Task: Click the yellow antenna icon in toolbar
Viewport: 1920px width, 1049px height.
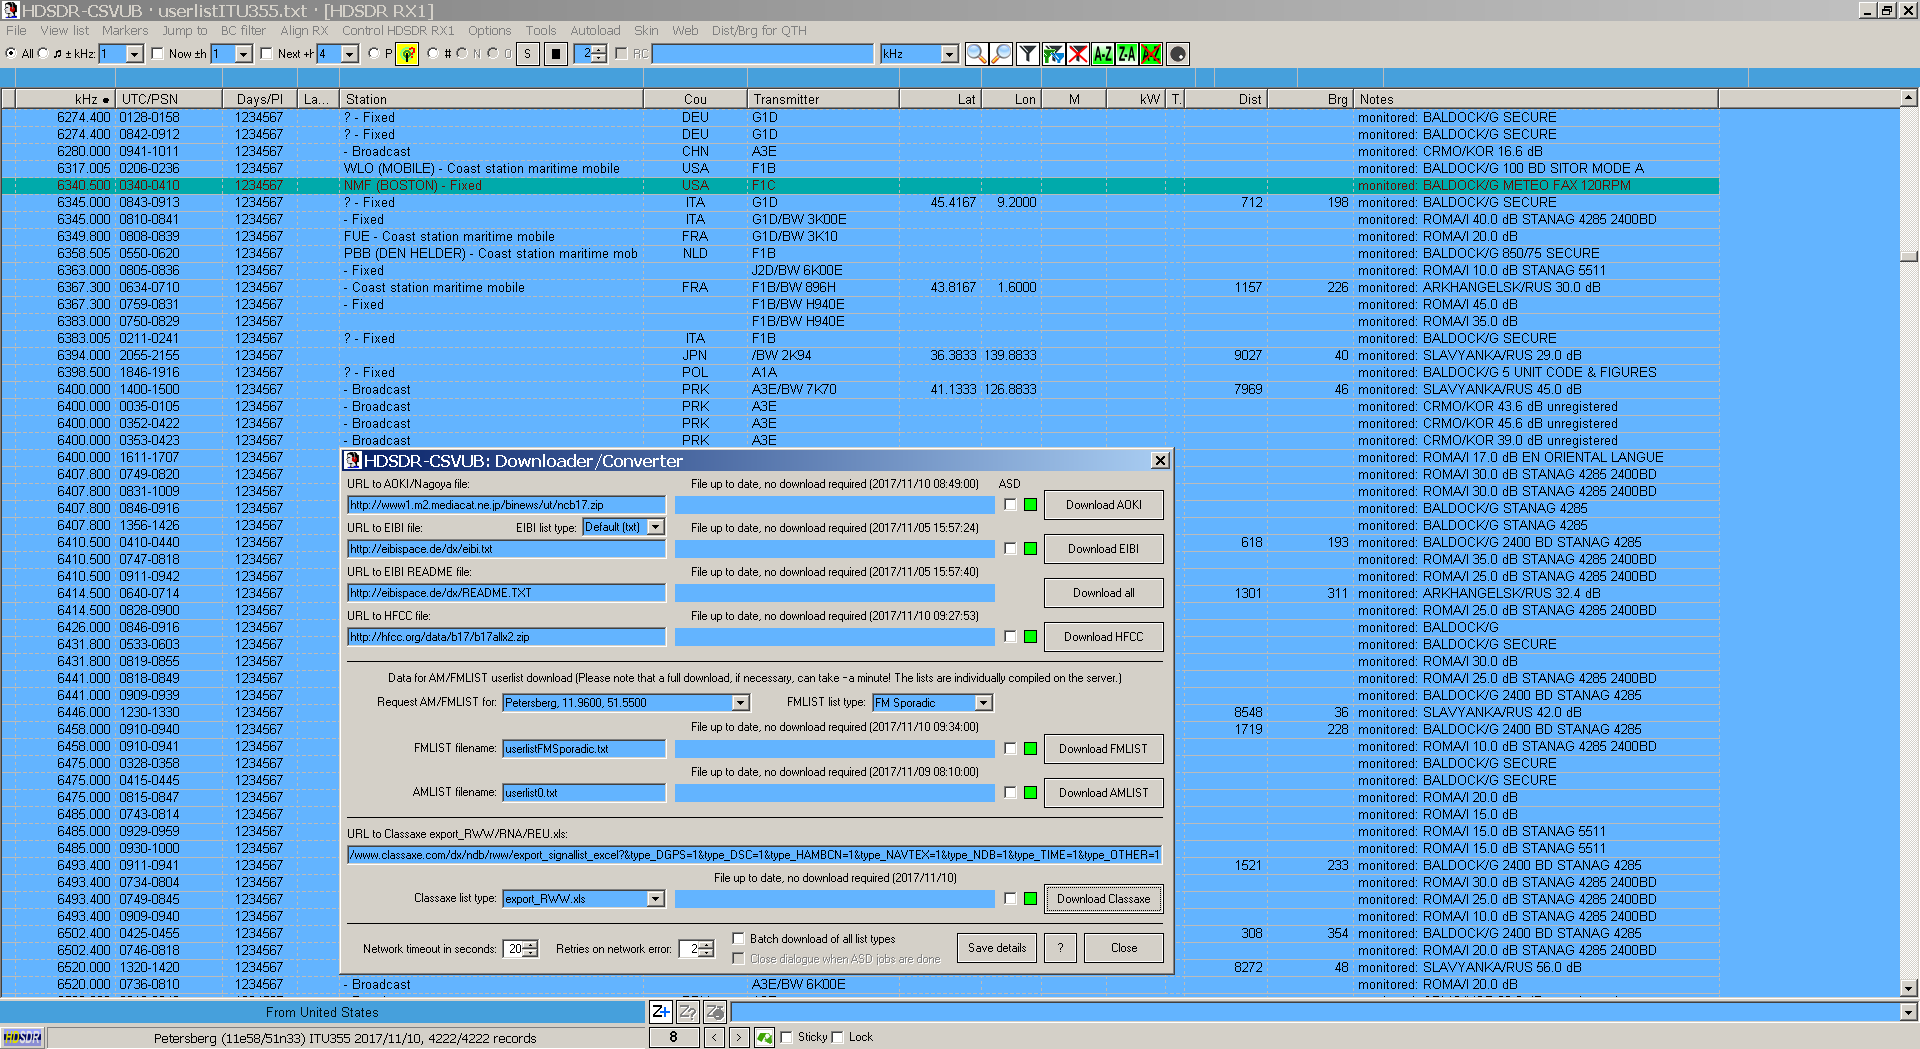Action: tap(407, 54)
